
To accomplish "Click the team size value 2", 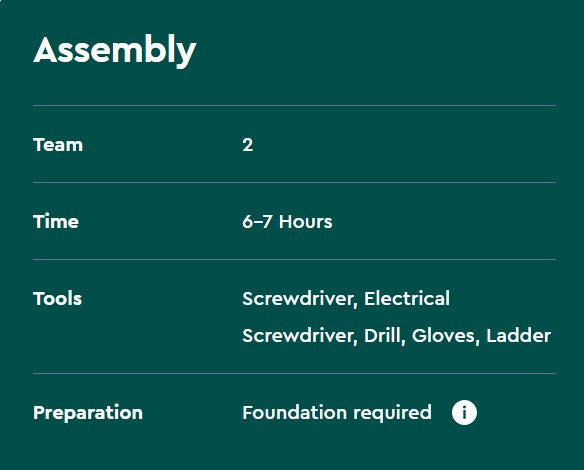I will click(x=248, y=145).
